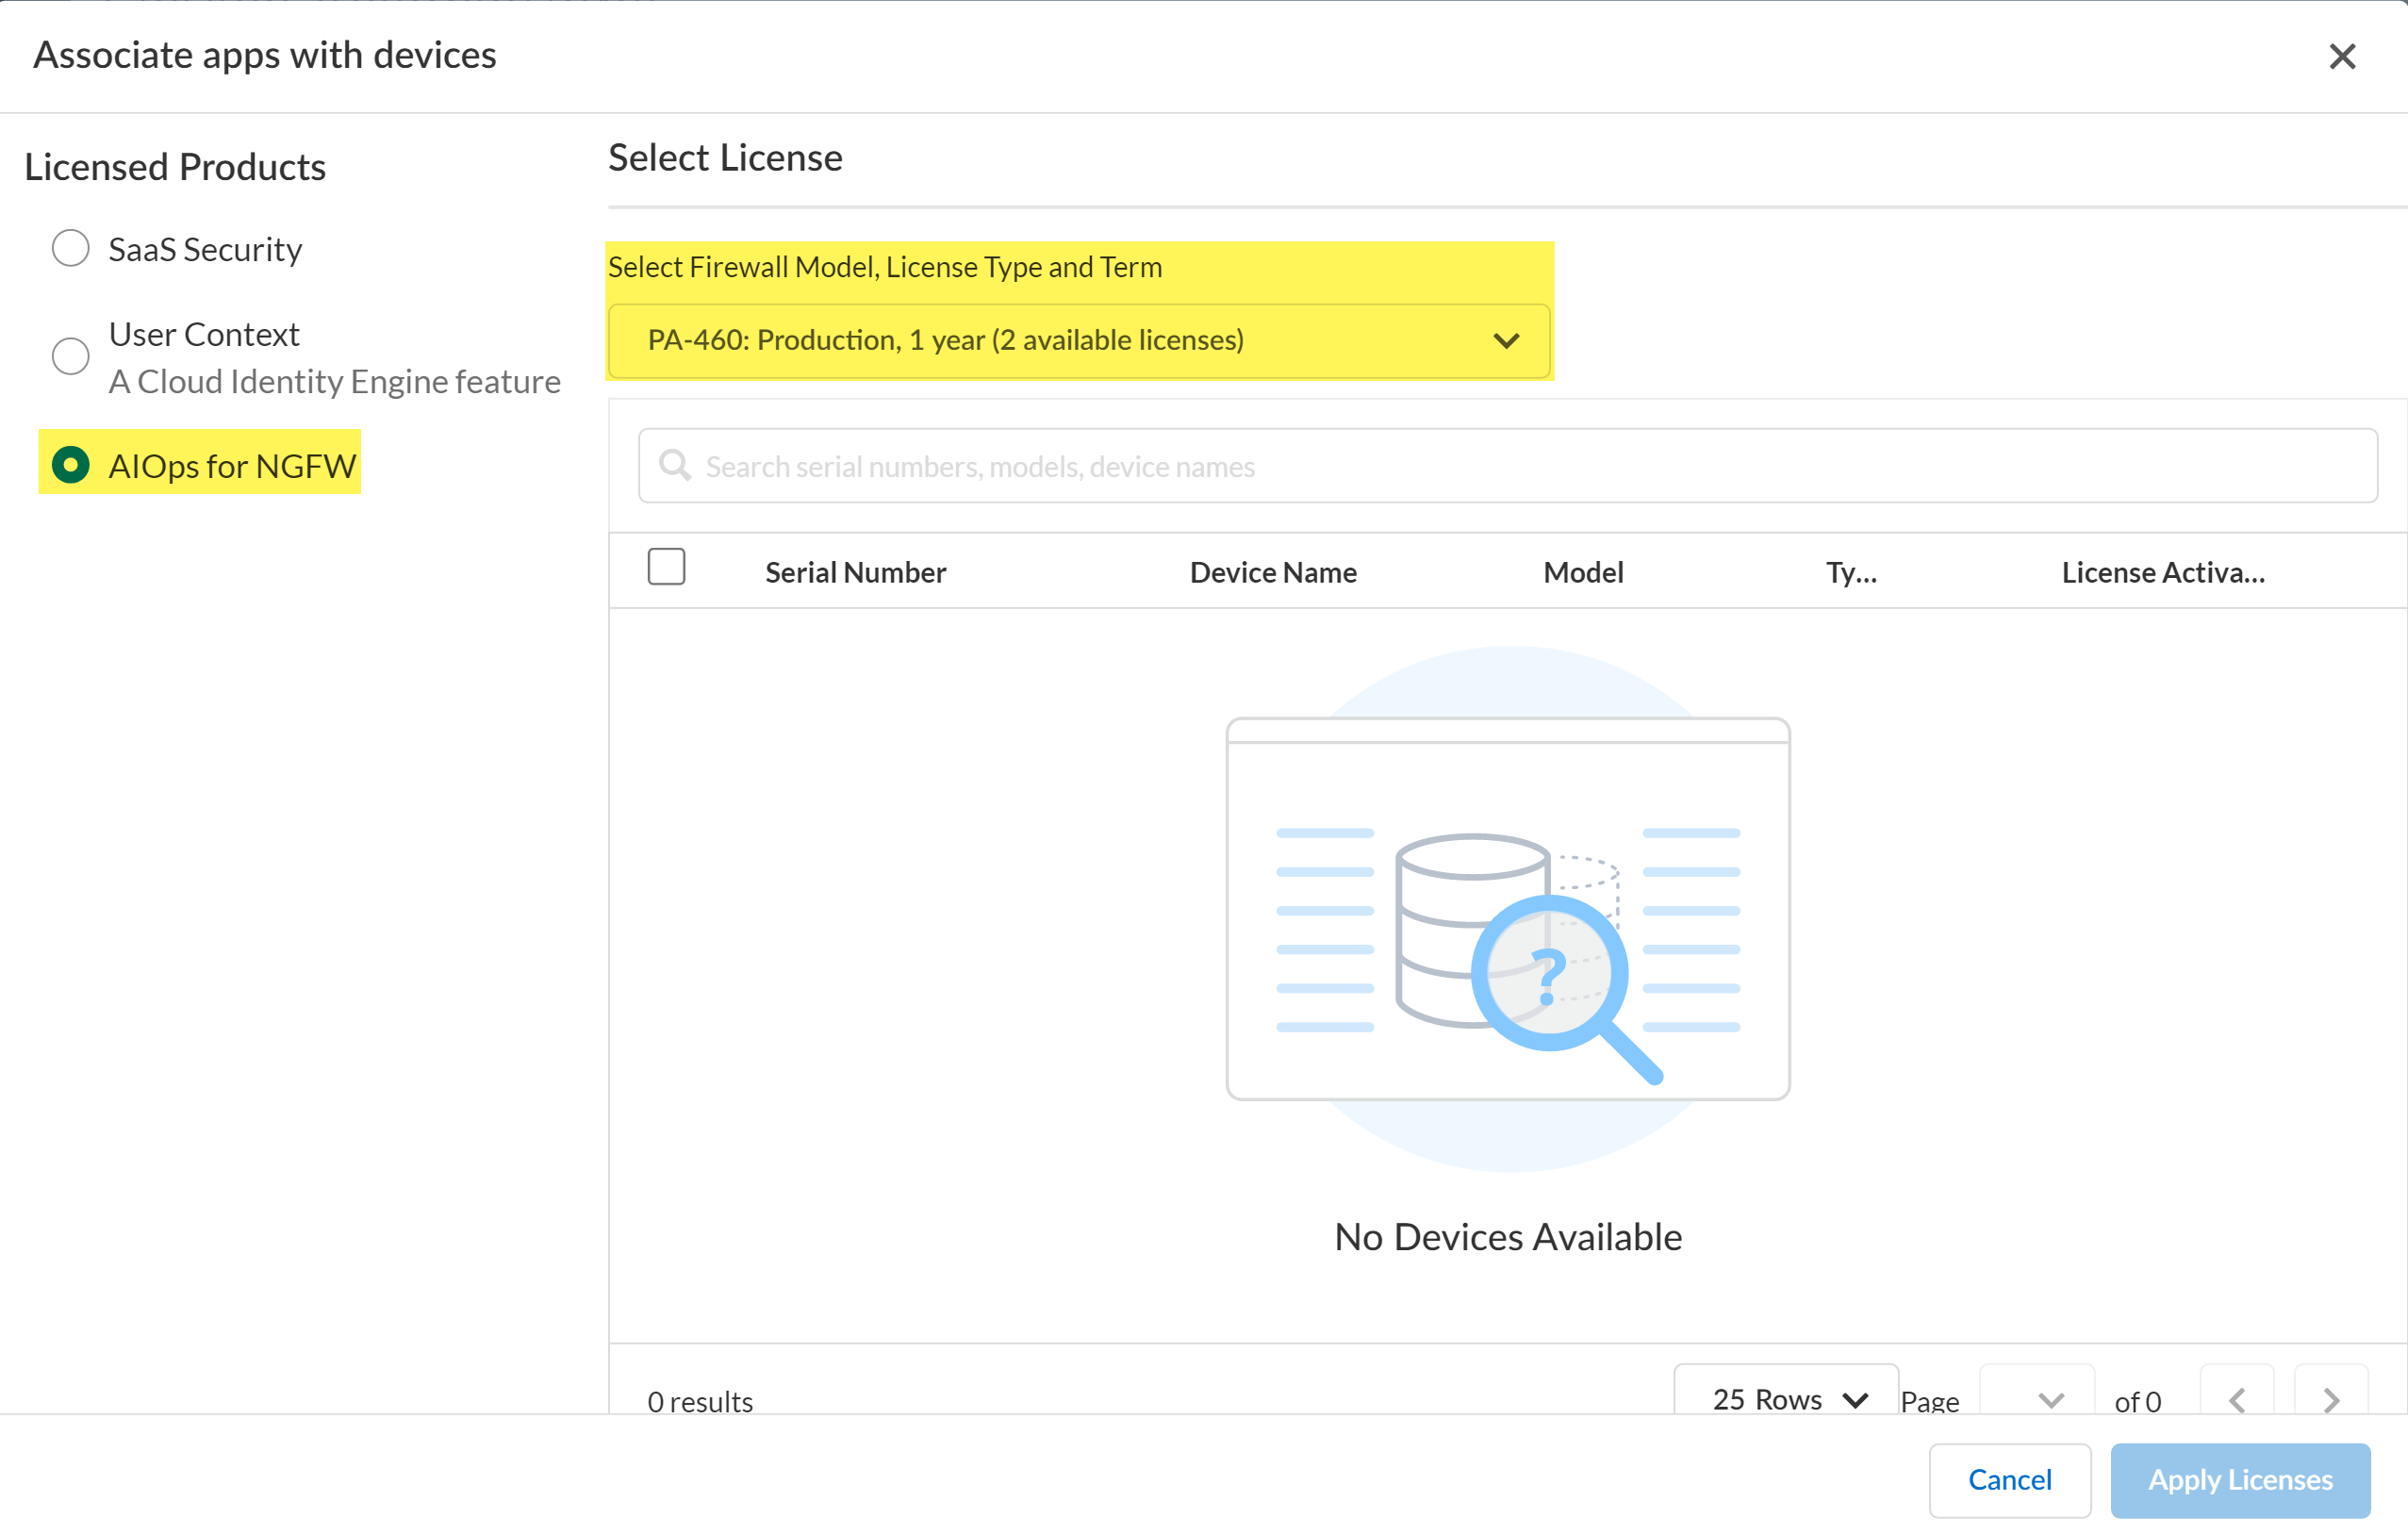The width and height of the screenshot is (2408, 1534).
Task: Sort by Device Name column header
Action: (x=1272, y=573)
